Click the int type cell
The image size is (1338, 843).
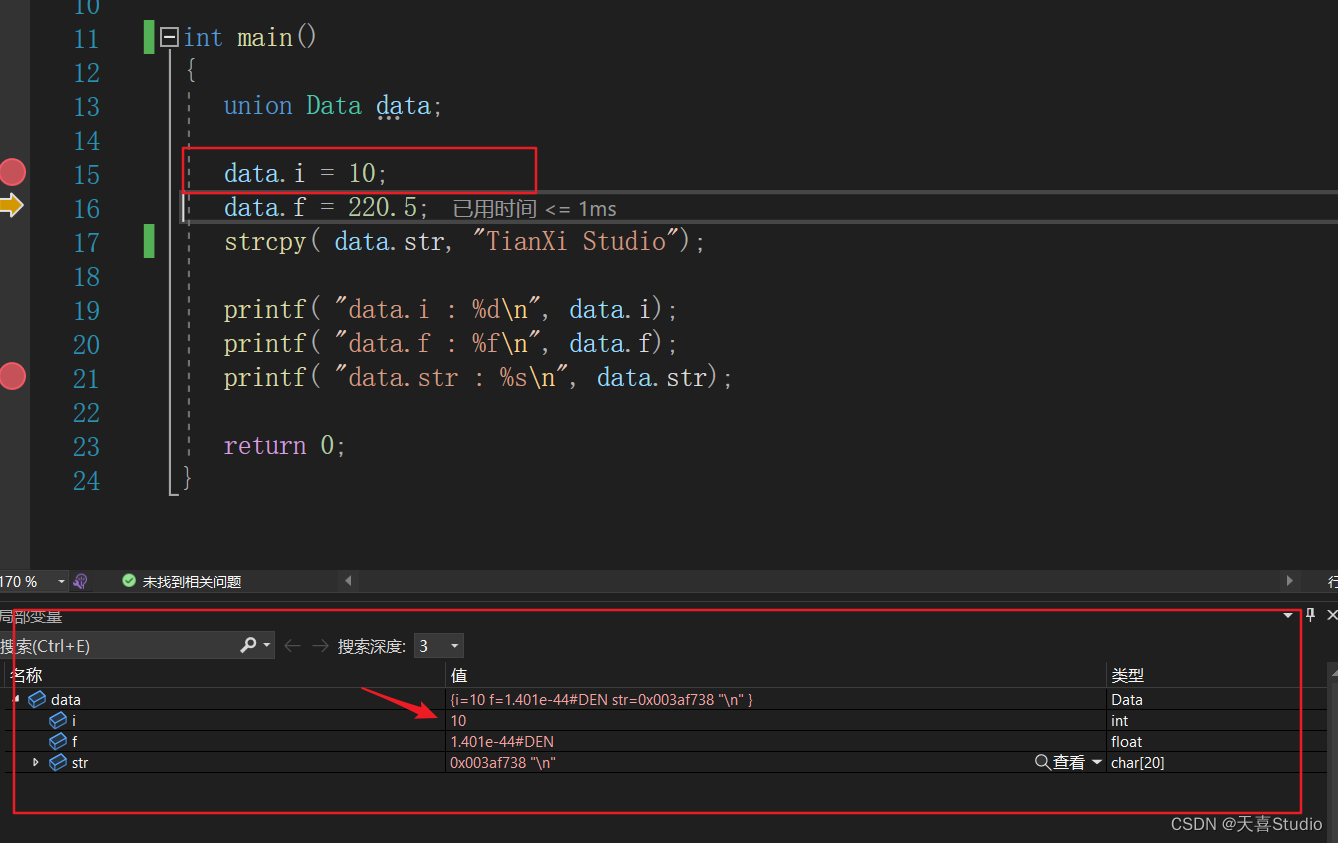click(x=1119, y=721)
